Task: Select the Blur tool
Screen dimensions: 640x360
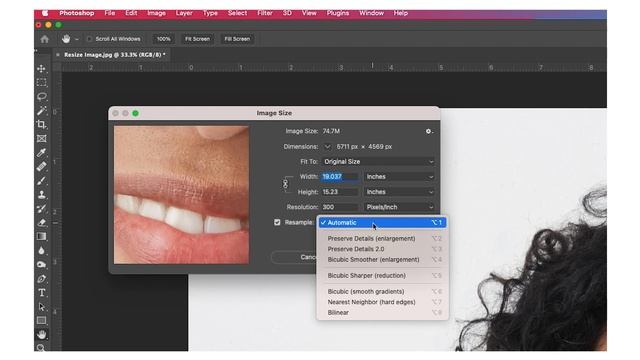Action: click(42, 251)
